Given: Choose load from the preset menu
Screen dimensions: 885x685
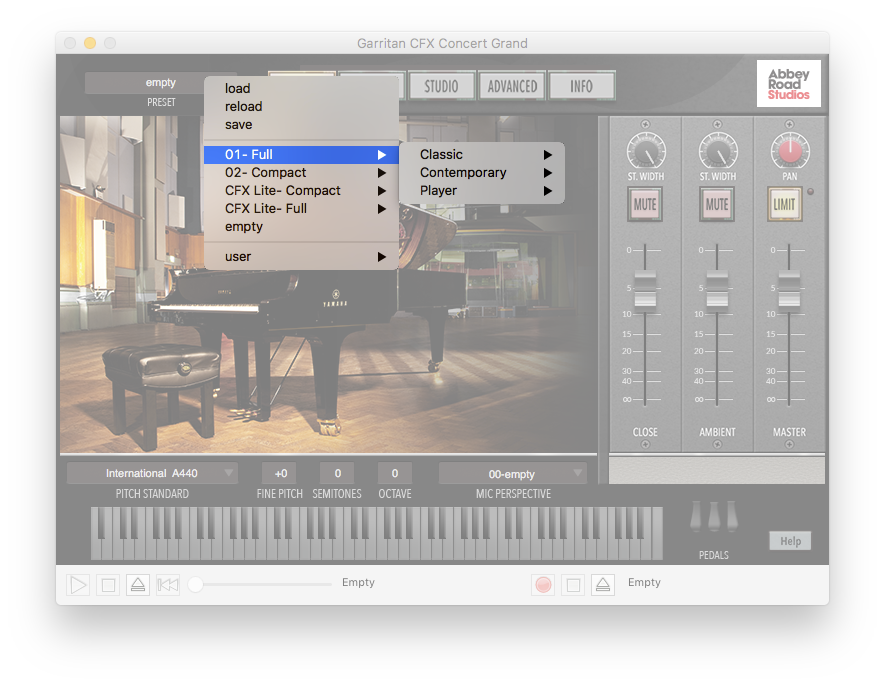Looking at the screenshot, I should click(x=301, y=89).
